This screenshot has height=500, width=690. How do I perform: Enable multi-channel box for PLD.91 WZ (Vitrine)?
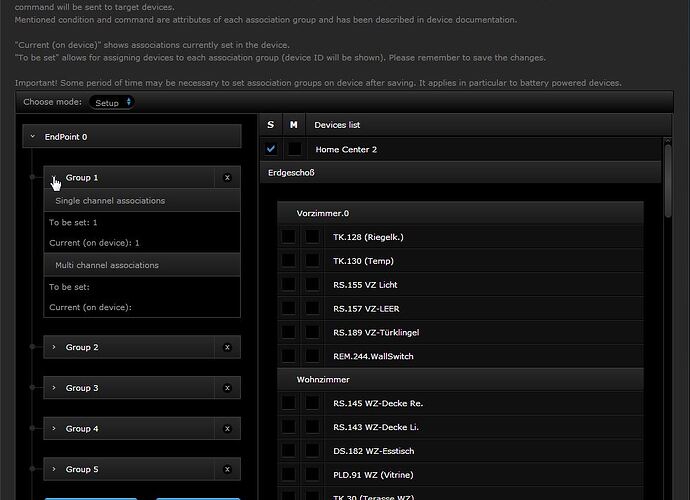[312, 474]
